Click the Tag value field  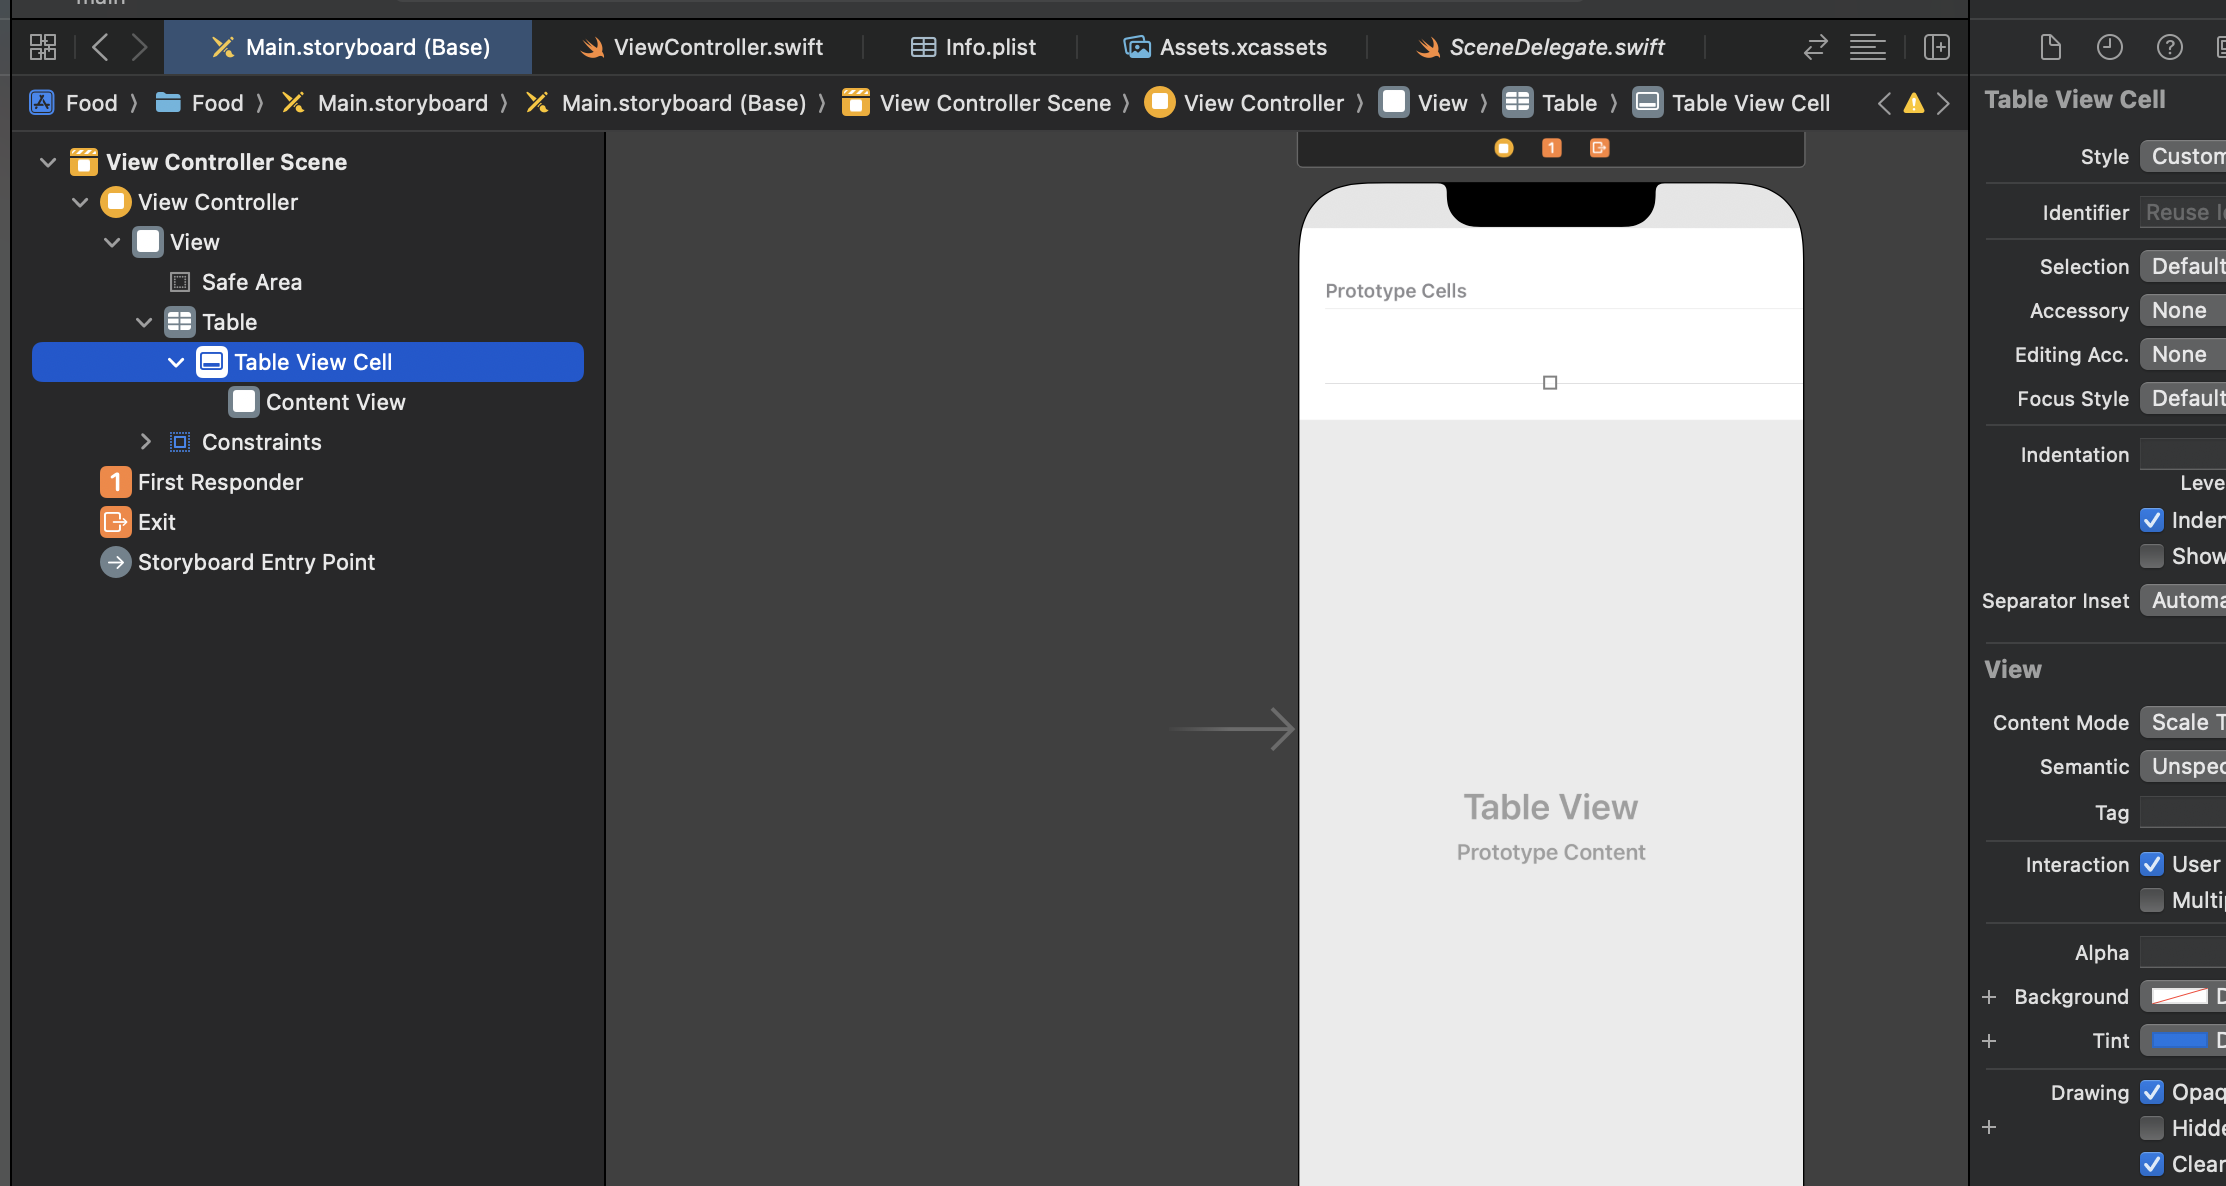[2183, 812]
